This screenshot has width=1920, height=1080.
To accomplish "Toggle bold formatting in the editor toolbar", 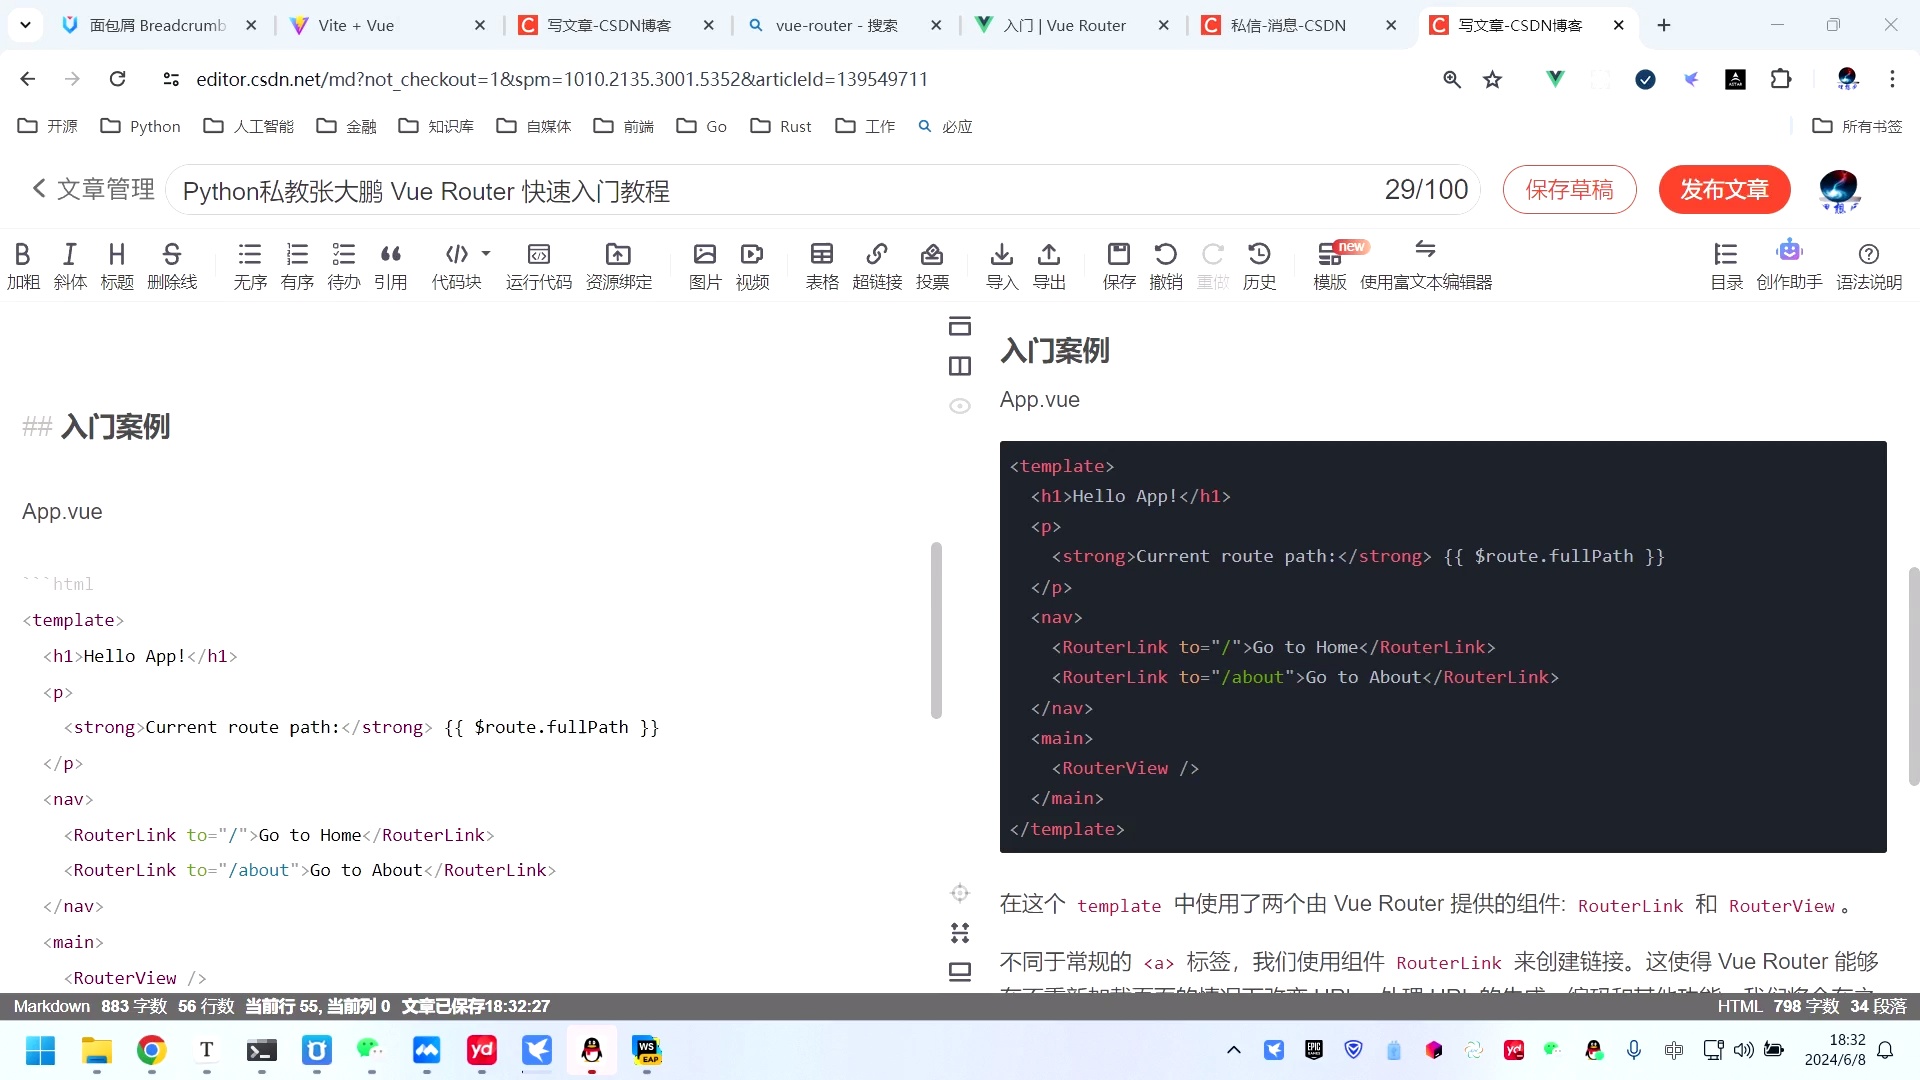I will pyautogui.click(x=22, y=263).
